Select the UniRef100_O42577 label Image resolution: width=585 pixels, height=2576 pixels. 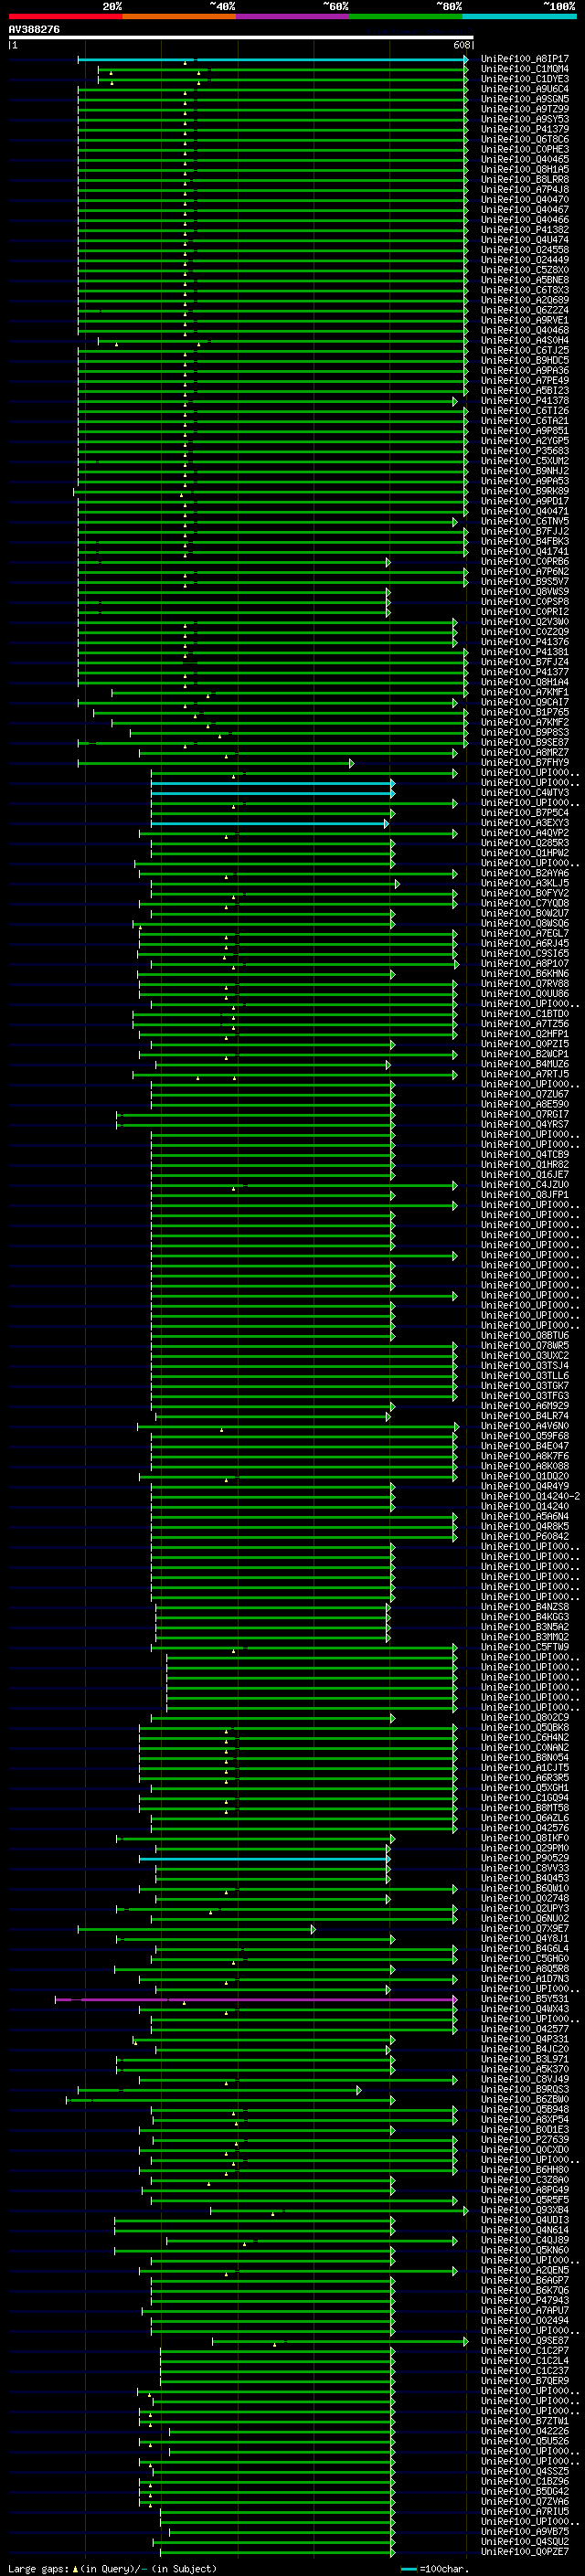(x=524, y=2029)
